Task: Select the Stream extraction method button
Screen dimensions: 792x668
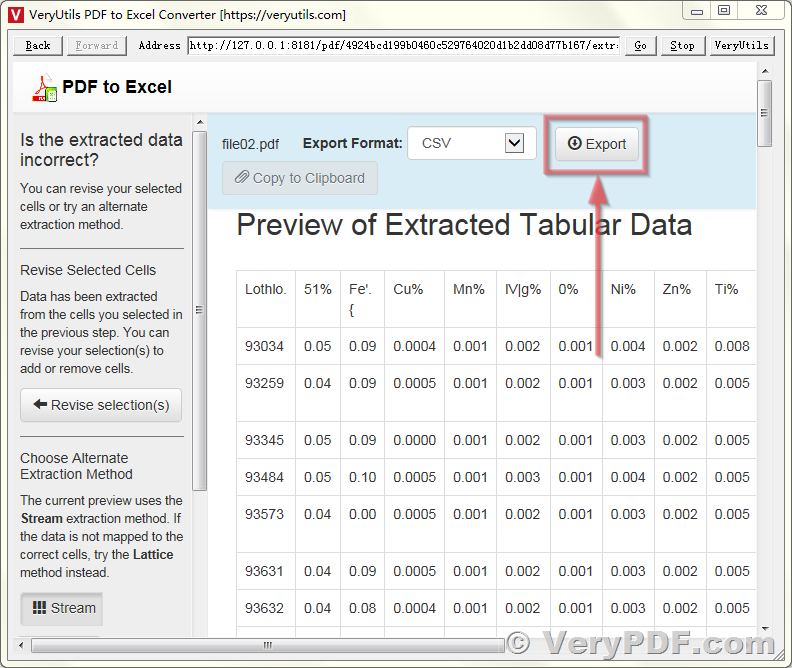Action: pyautogui.click(x=62, y=608)
